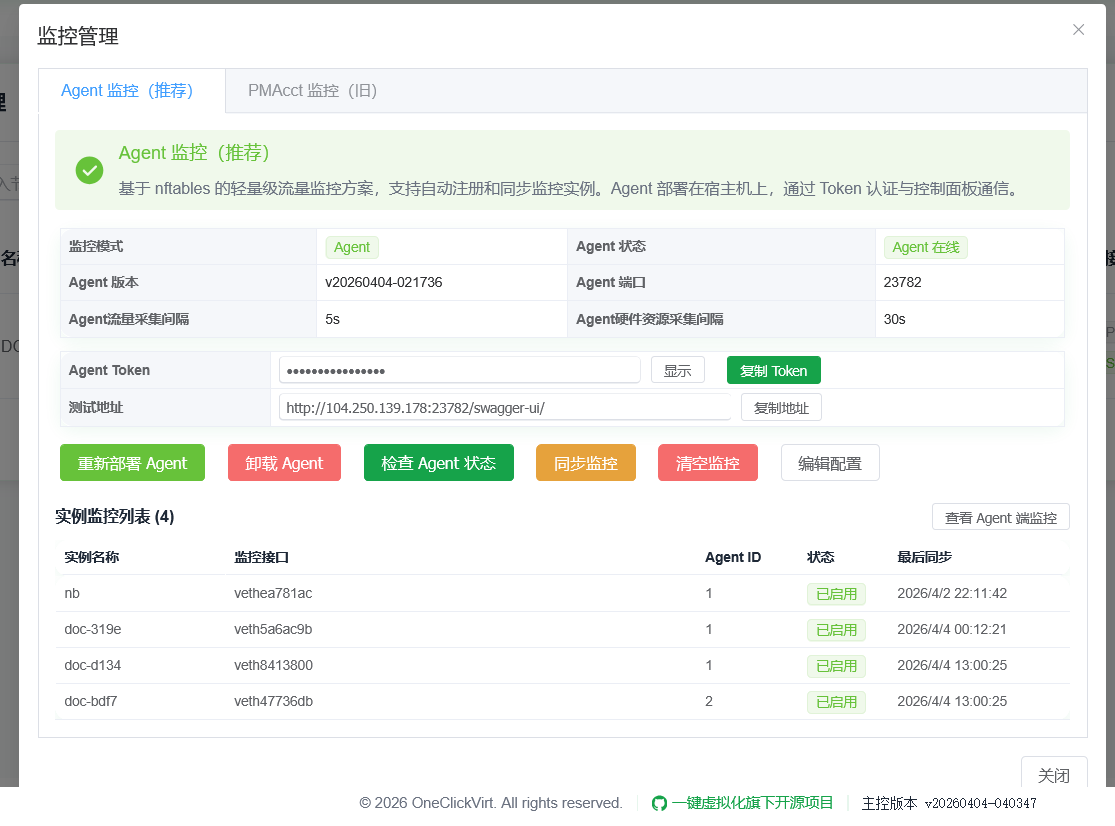Run 检查 Agent 状态 check
Image resolution: width=1115 pixels, height=826 pixels.
point(438,463)
